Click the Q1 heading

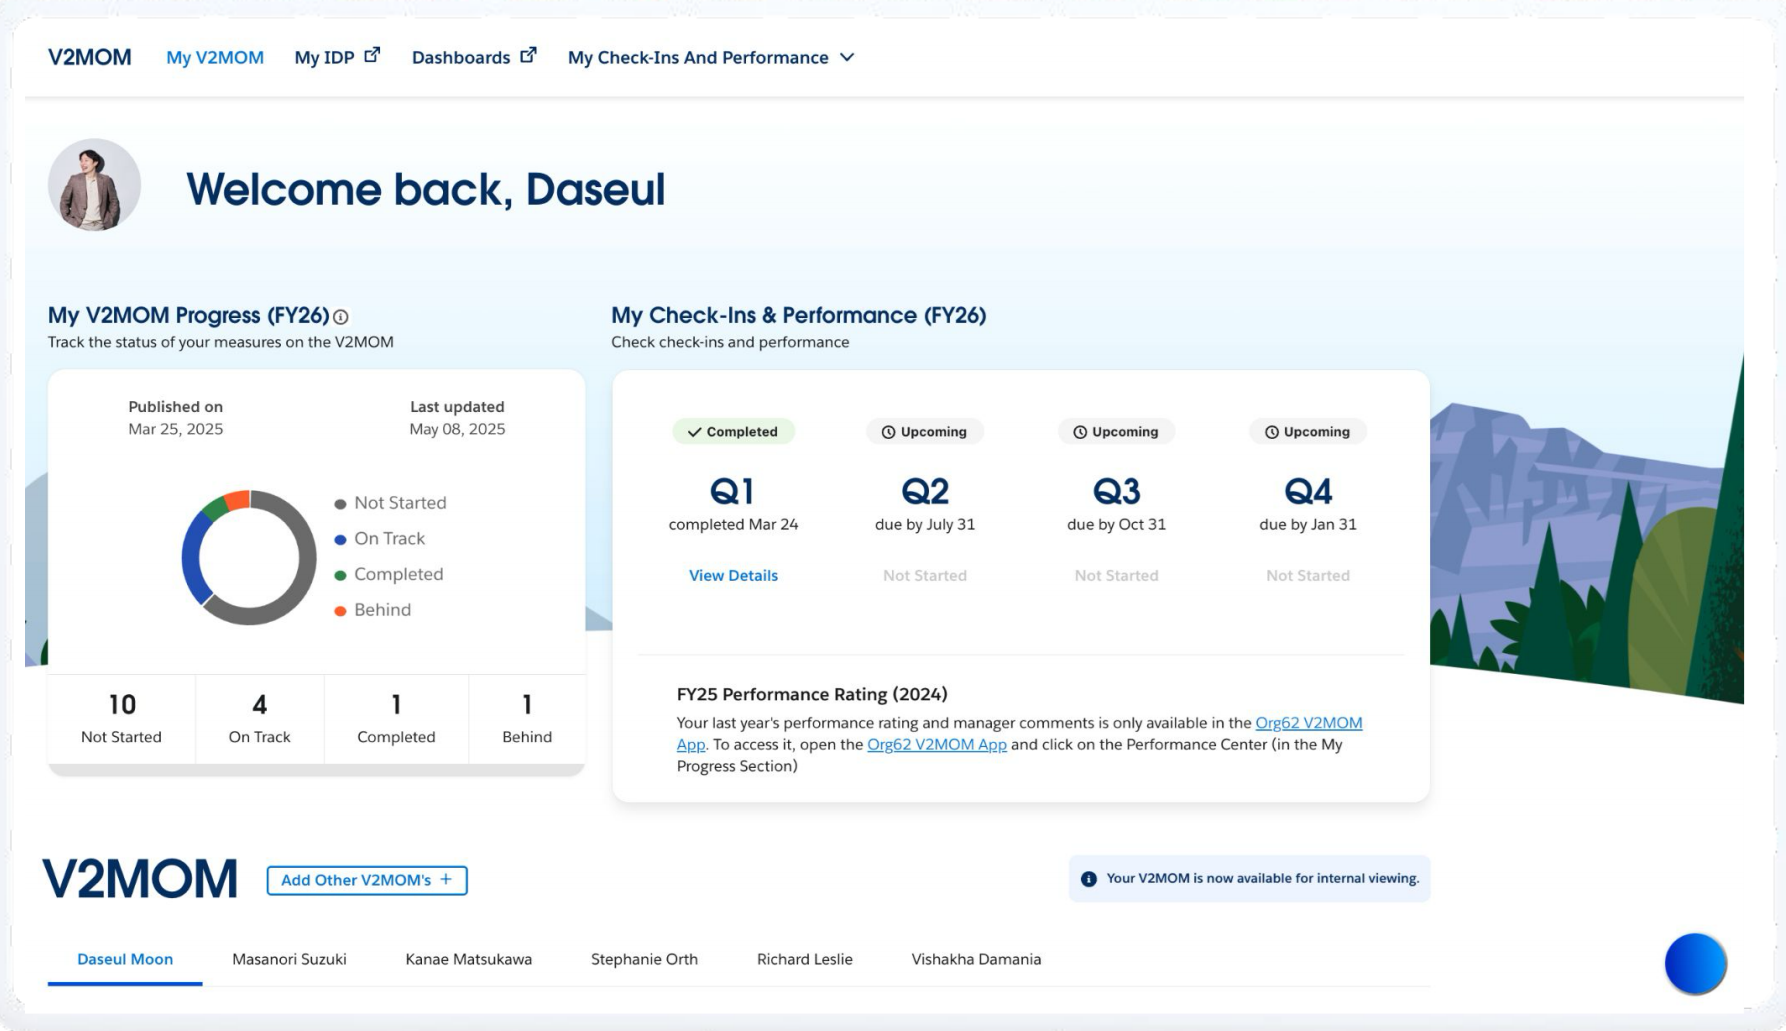pos(733,491)
